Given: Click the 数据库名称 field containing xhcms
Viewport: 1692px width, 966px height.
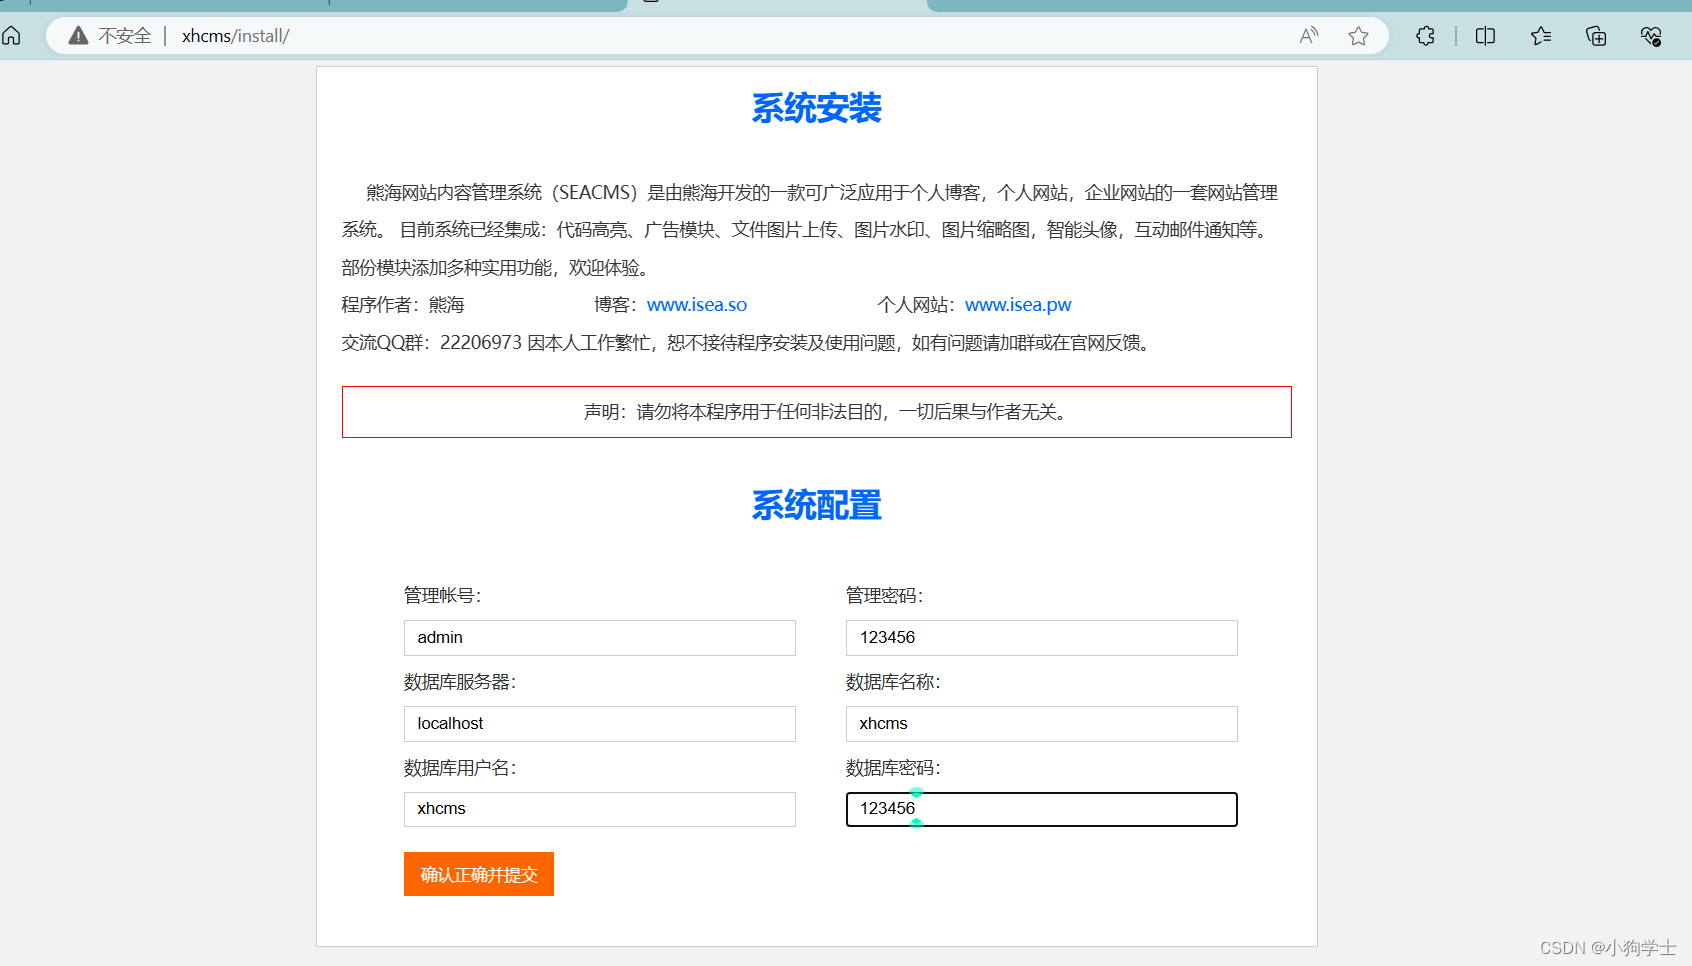Looking at the screenshot, I should point(1042,724).
